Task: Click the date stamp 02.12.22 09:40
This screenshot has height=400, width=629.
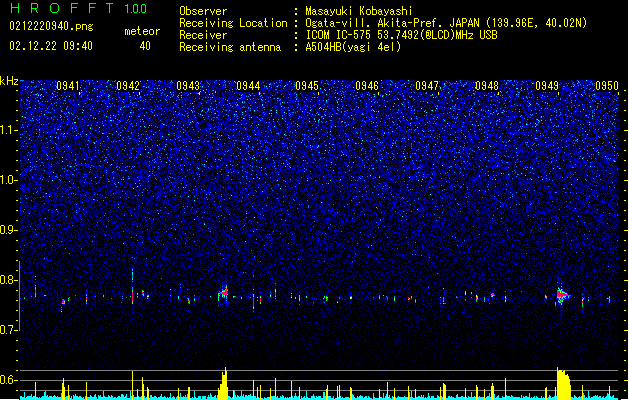Action: point(51,46)
